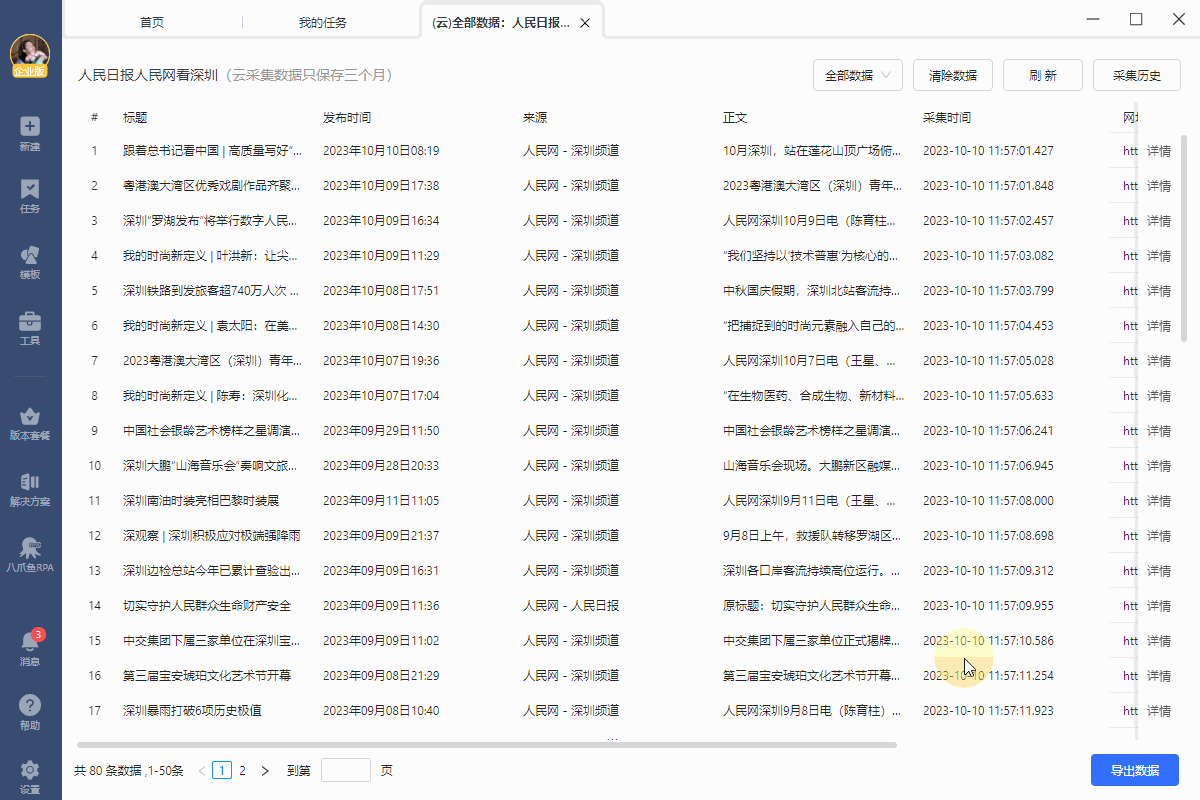
Task: Switch to the 我的任务 tab
Action: [323, 22]
